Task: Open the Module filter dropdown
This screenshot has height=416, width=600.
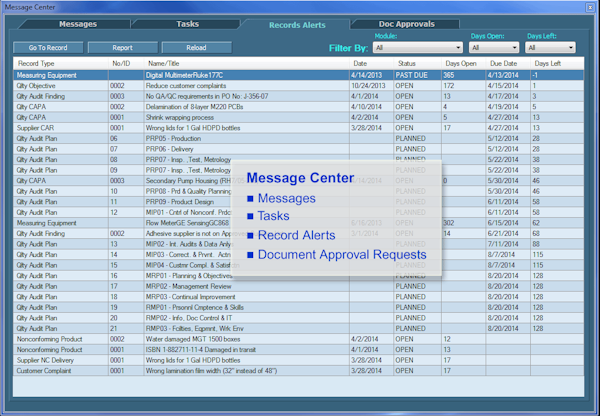Action: pyautogui.click(x=418, y=47)
